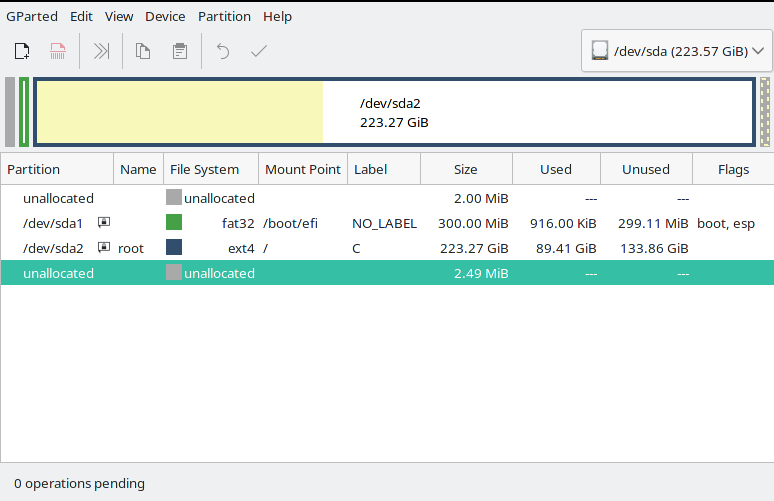Click the New partition toolbar icon
Viewport: 774px width, 501px height.
click(x=22, y=51)
